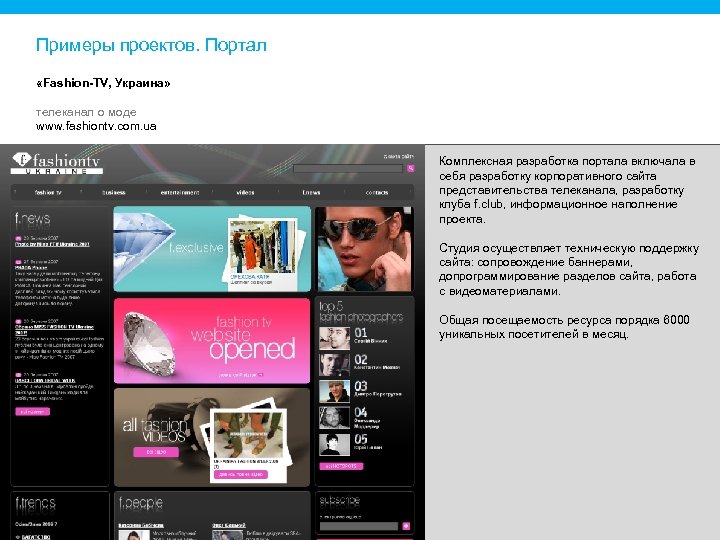Open the 'fashion tv website opened' banner
Viewport: 720px width, 540px height.
coord(212,340)
